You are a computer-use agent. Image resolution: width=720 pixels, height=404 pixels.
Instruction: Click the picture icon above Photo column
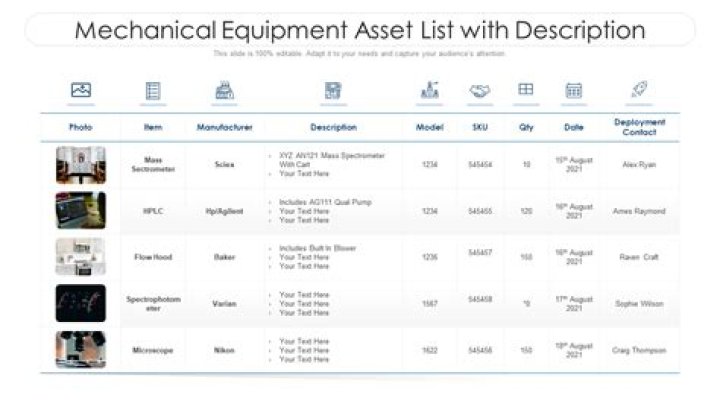(81, 90)
